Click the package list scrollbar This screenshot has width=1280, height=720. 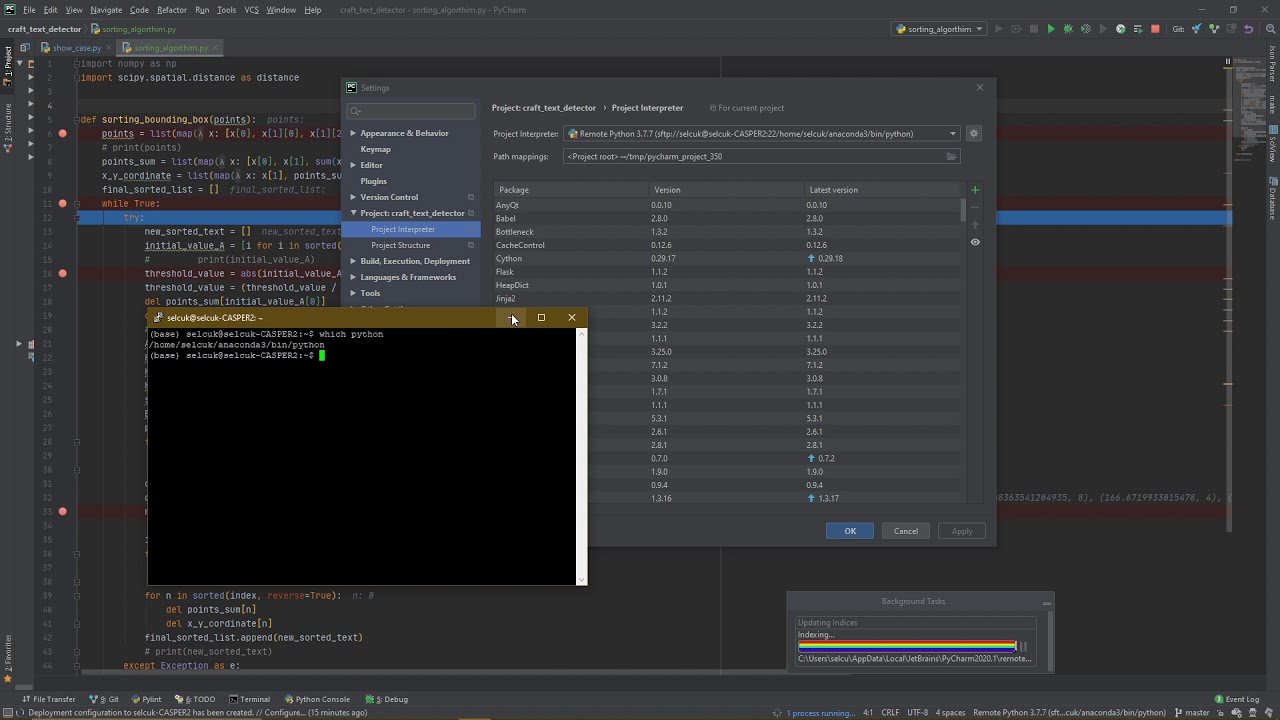pyautogui.click(x=964, y=210)
